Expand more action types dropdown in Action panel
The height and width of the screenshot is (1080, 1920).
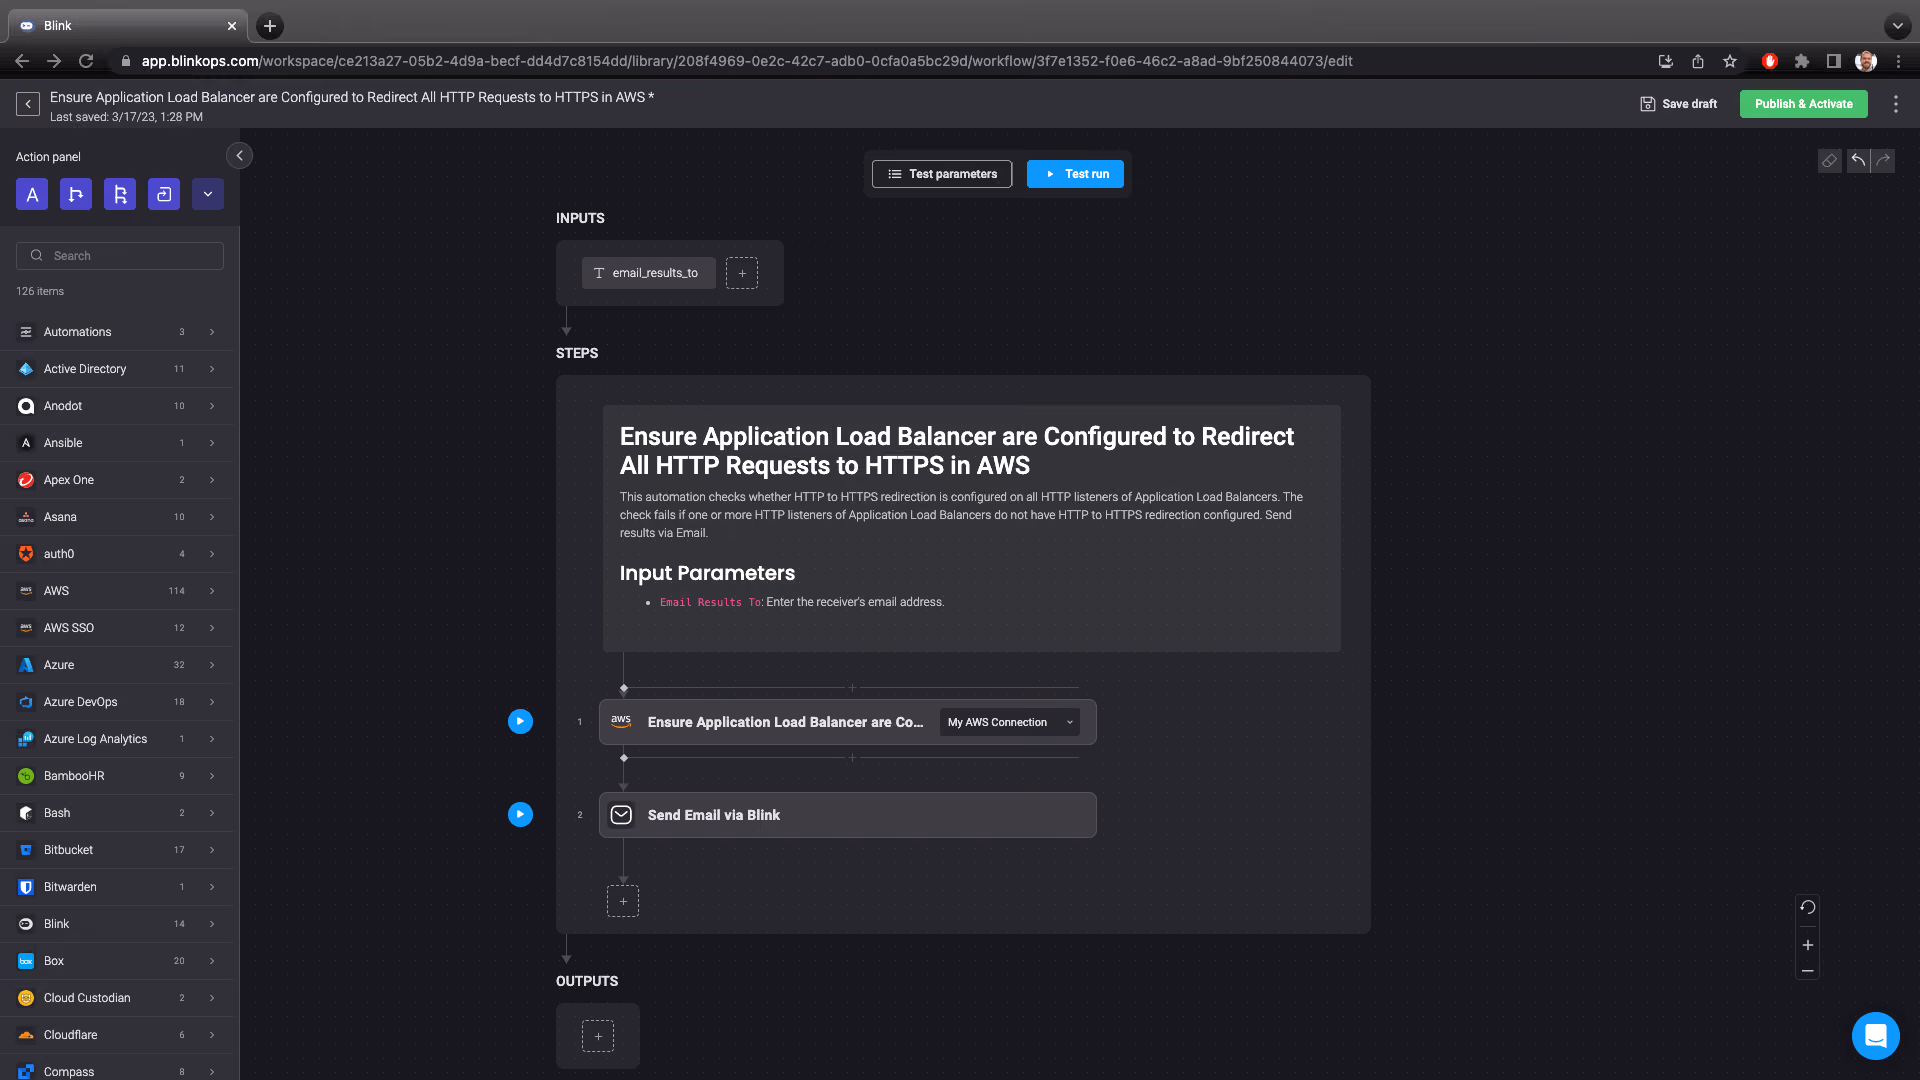point(208,194)
